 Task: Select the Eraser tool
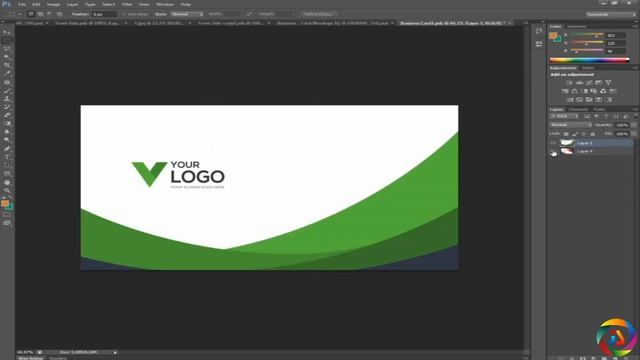pyautogui.click(x=7, y=116)
